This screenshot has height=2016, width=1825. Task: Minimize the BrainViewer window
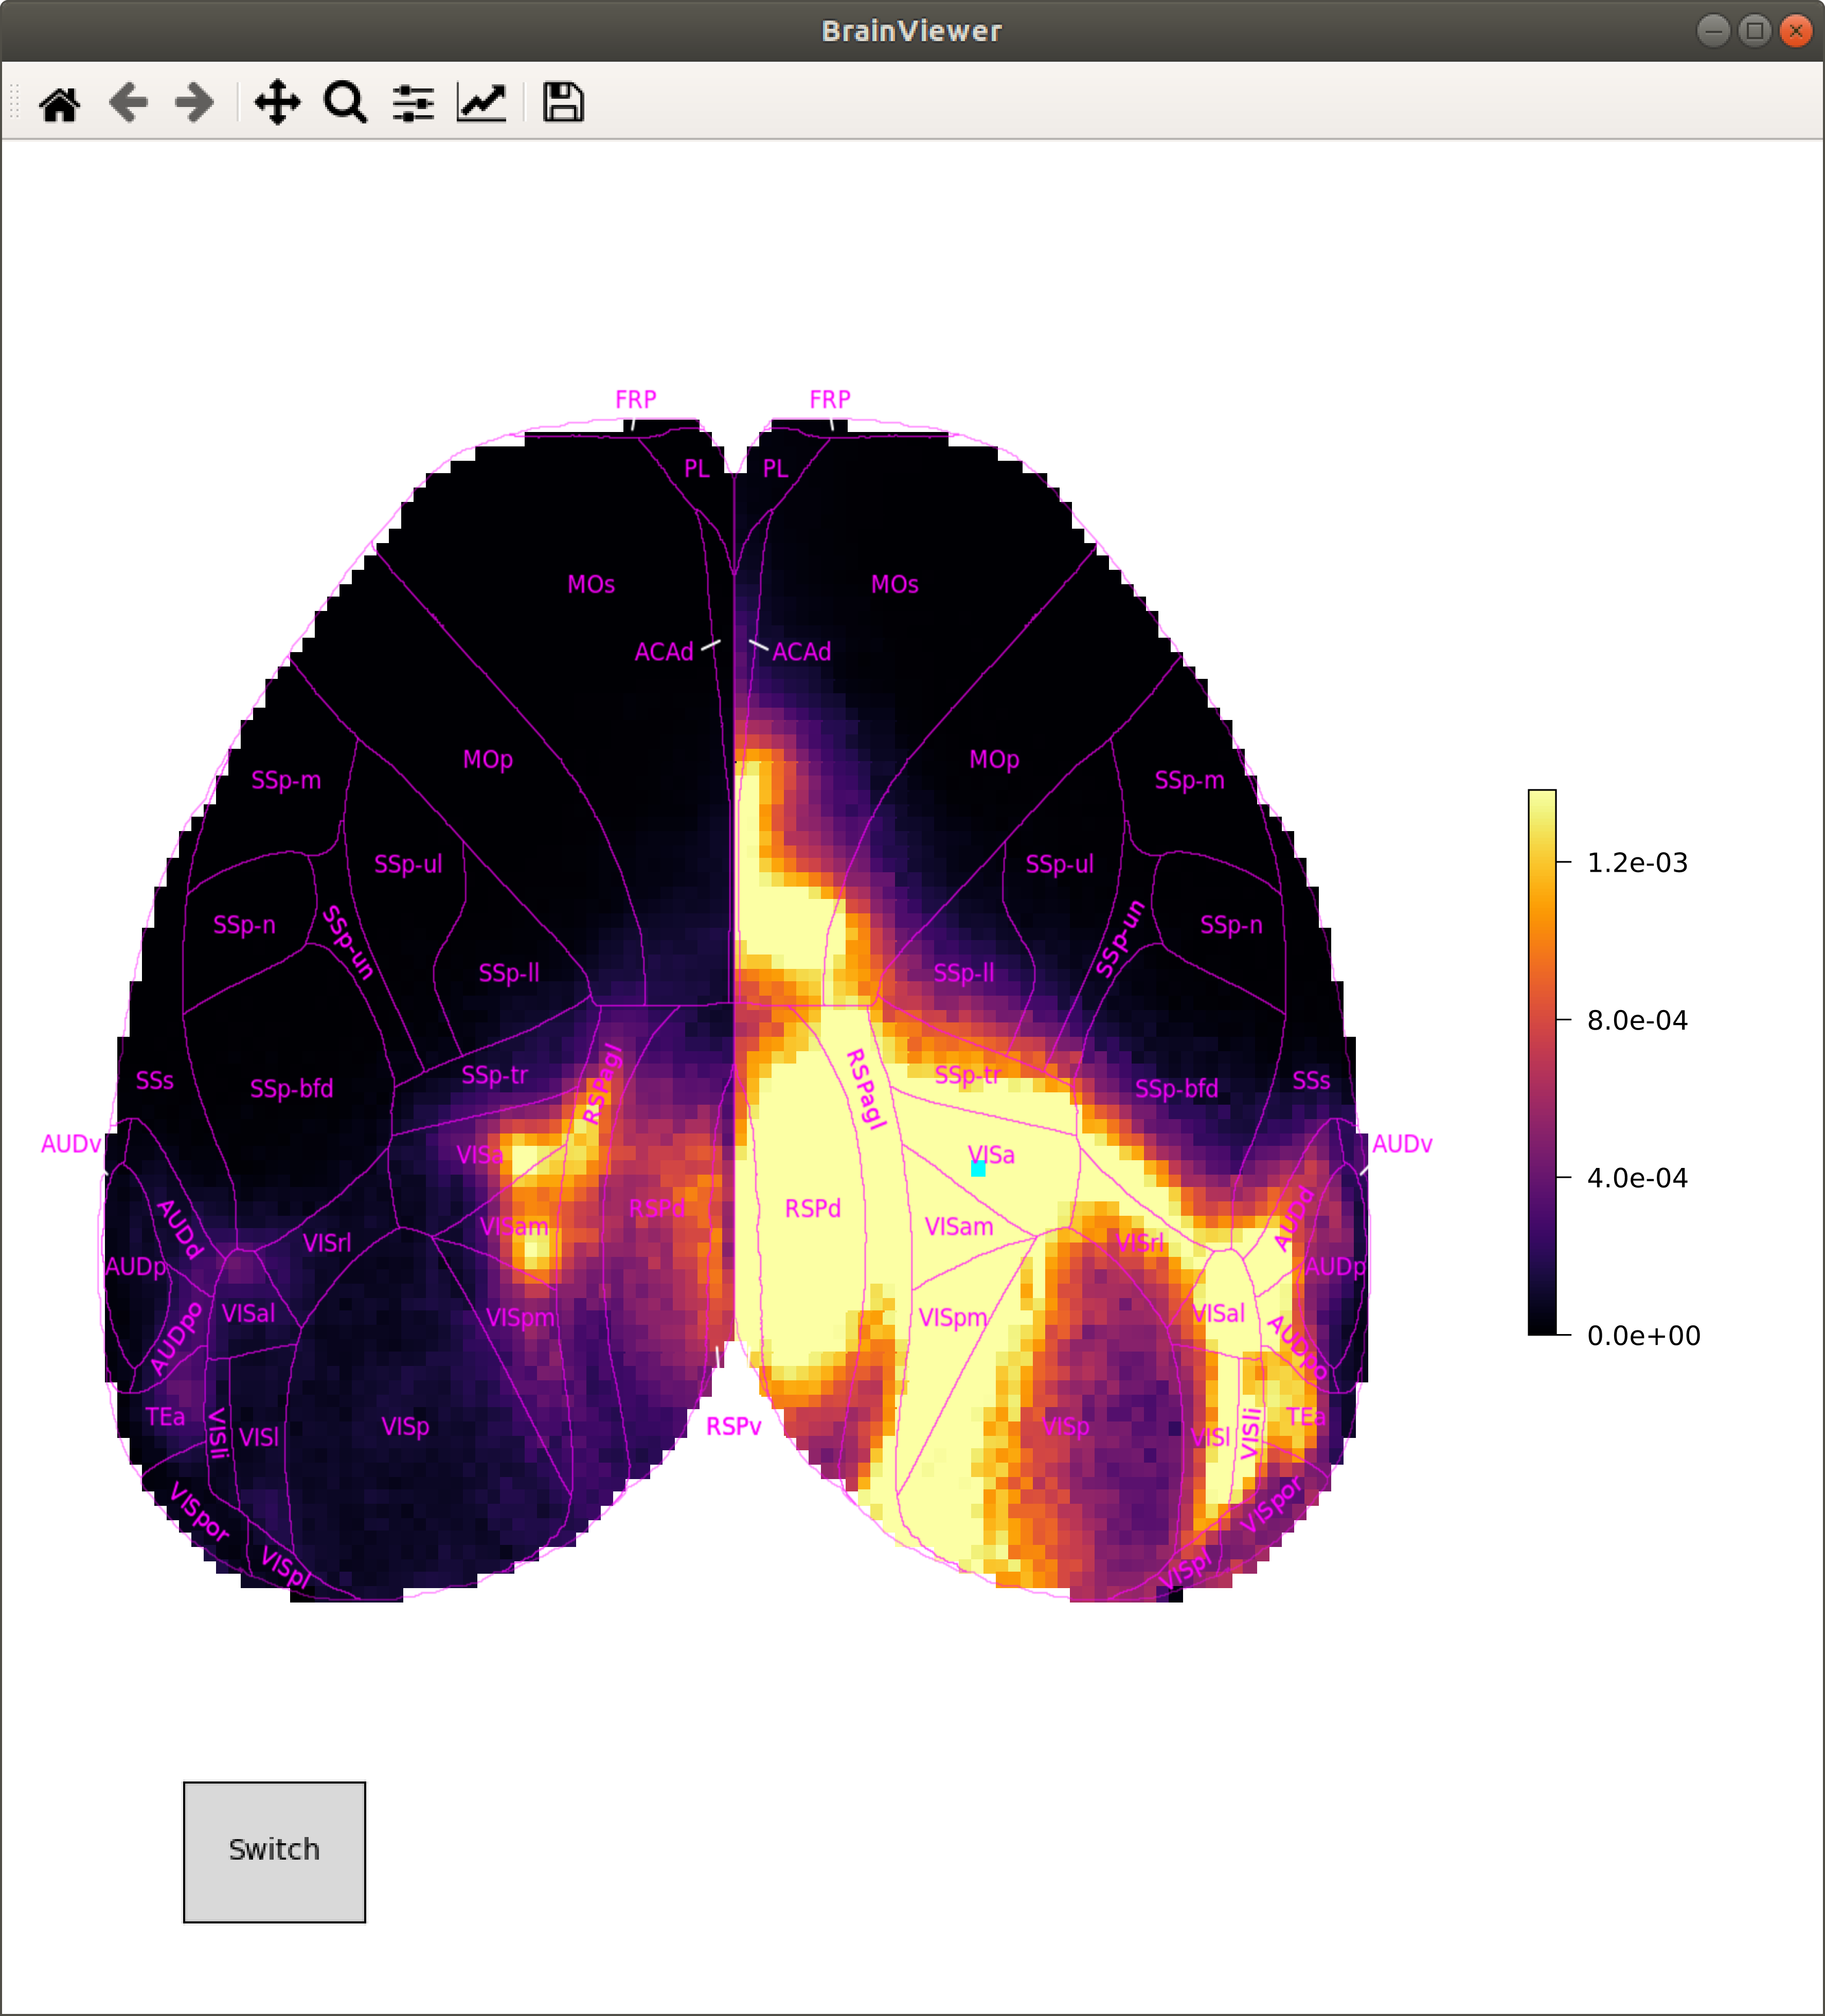pos(1713,31)
